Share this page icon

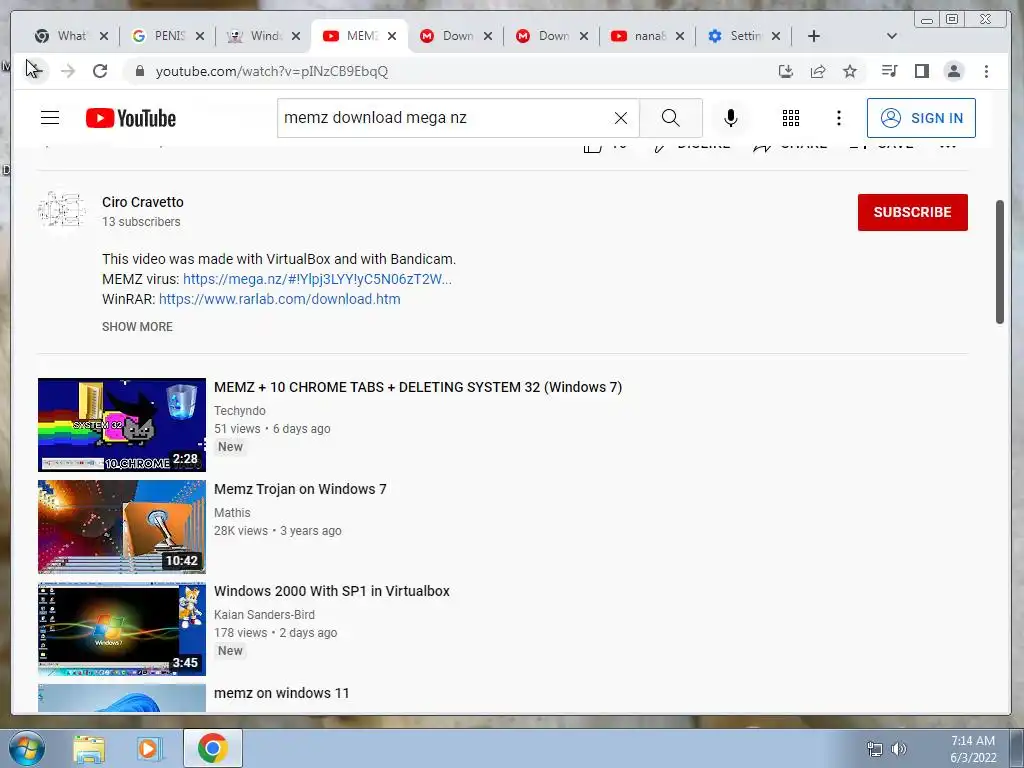[818, 71]
